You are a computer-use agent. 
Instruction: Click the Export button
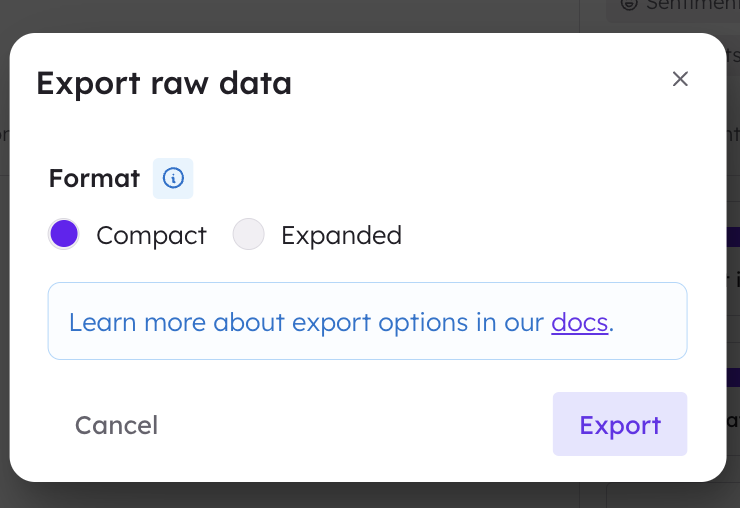620,424
